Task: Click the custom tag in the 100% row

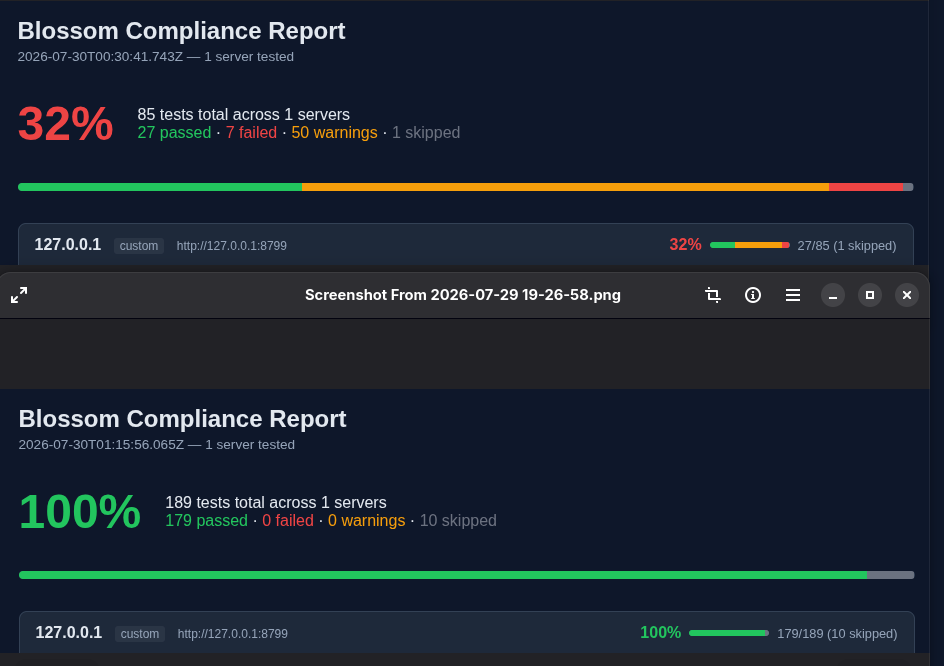Action: 140,633
